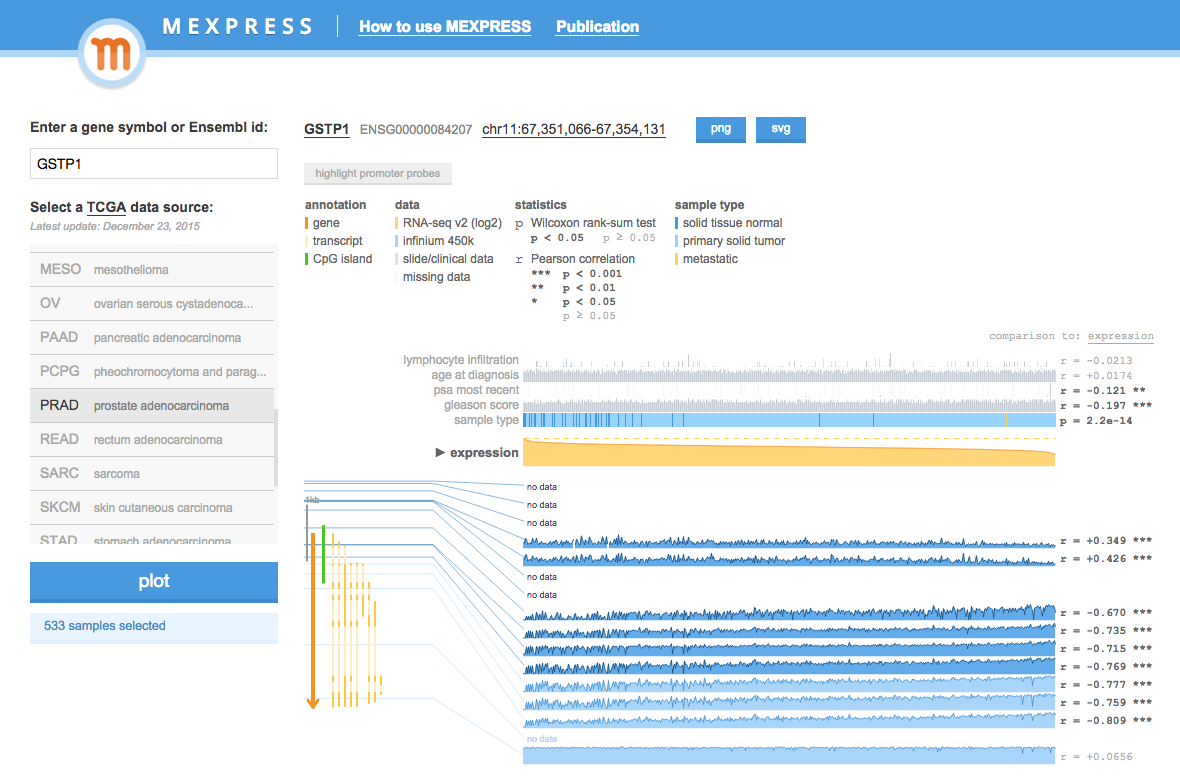Enable highlight promoter probes
This screenshot has height=780, width=1180.
(378, 173)
